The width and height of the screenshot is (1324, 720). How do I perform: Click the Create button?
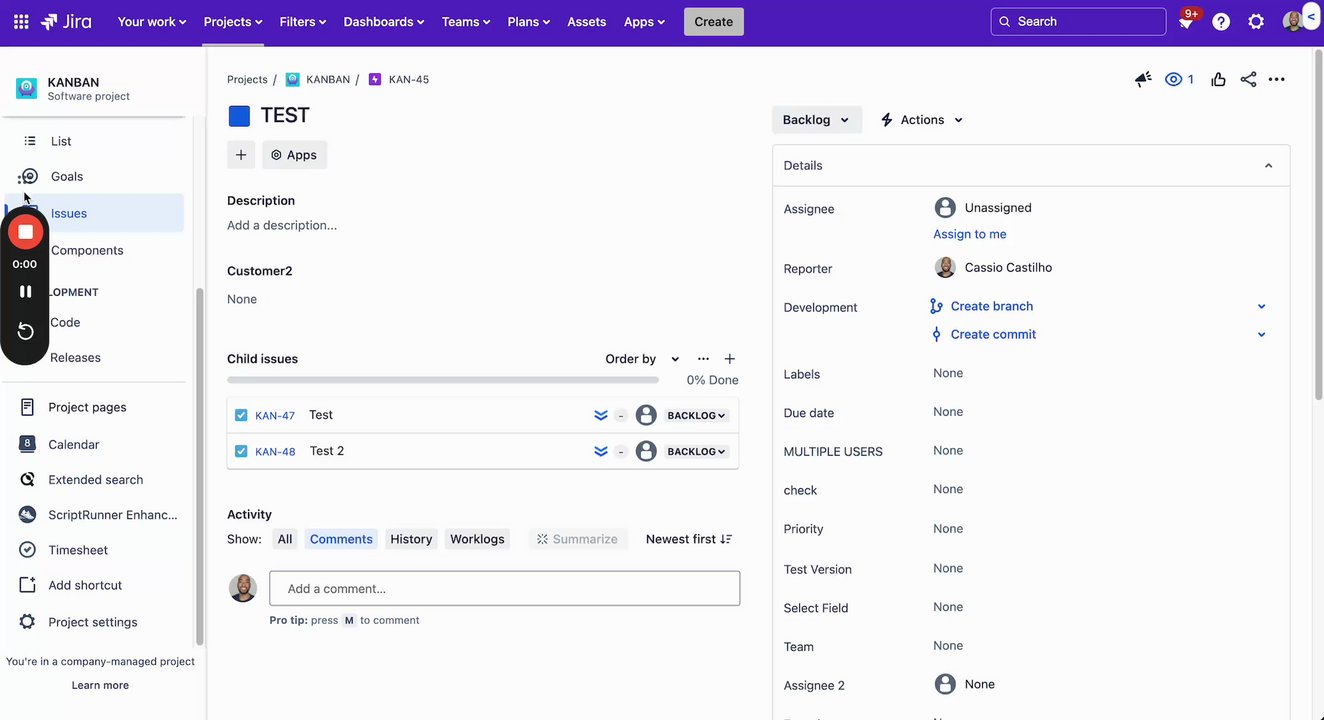(x=714, y=21)
